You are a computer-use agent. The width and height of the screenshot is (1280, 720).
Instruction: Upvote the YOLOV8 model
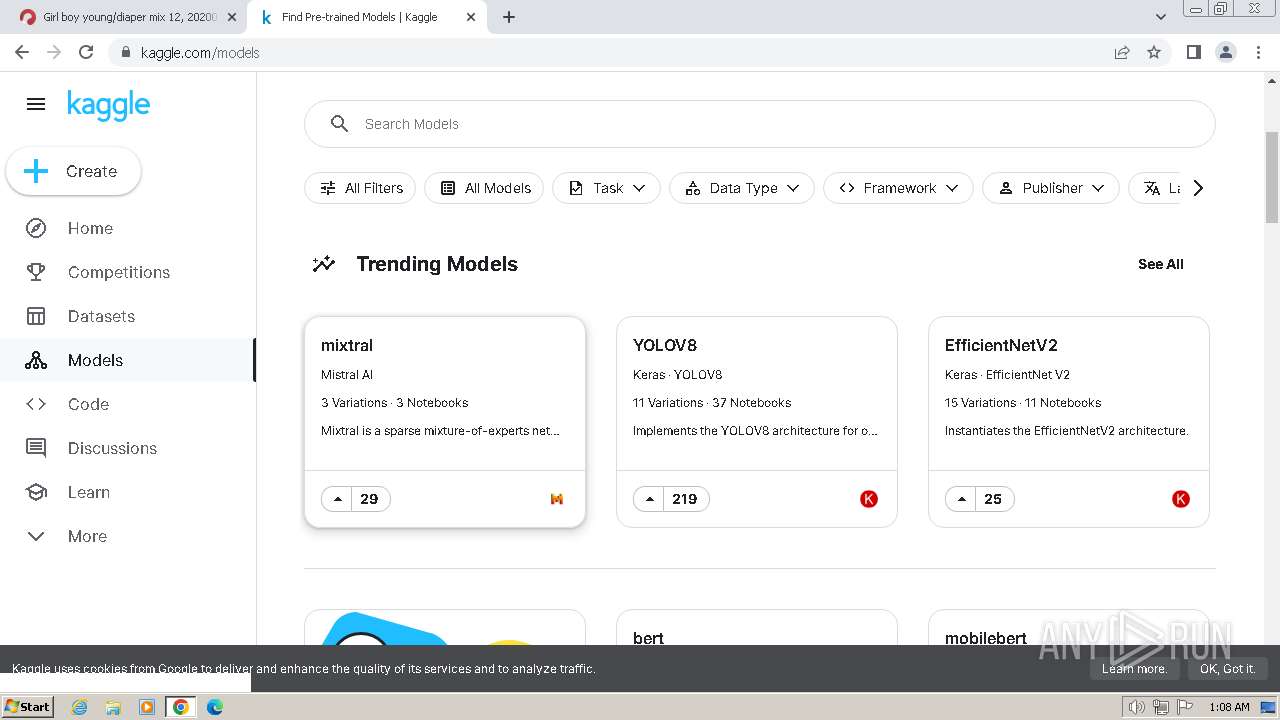pyautogui.click(x=650, y=499)
